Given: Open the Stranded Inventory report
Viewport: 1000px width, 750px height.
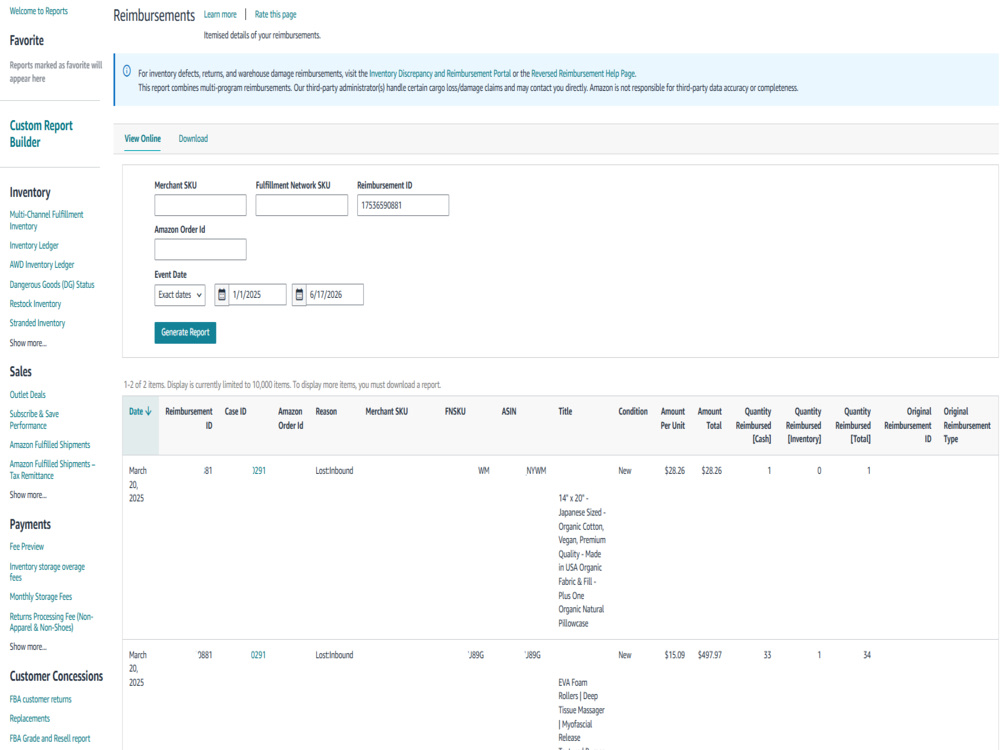Looking at the screenshot, I should pyautogui.click(x=37, y=323).
